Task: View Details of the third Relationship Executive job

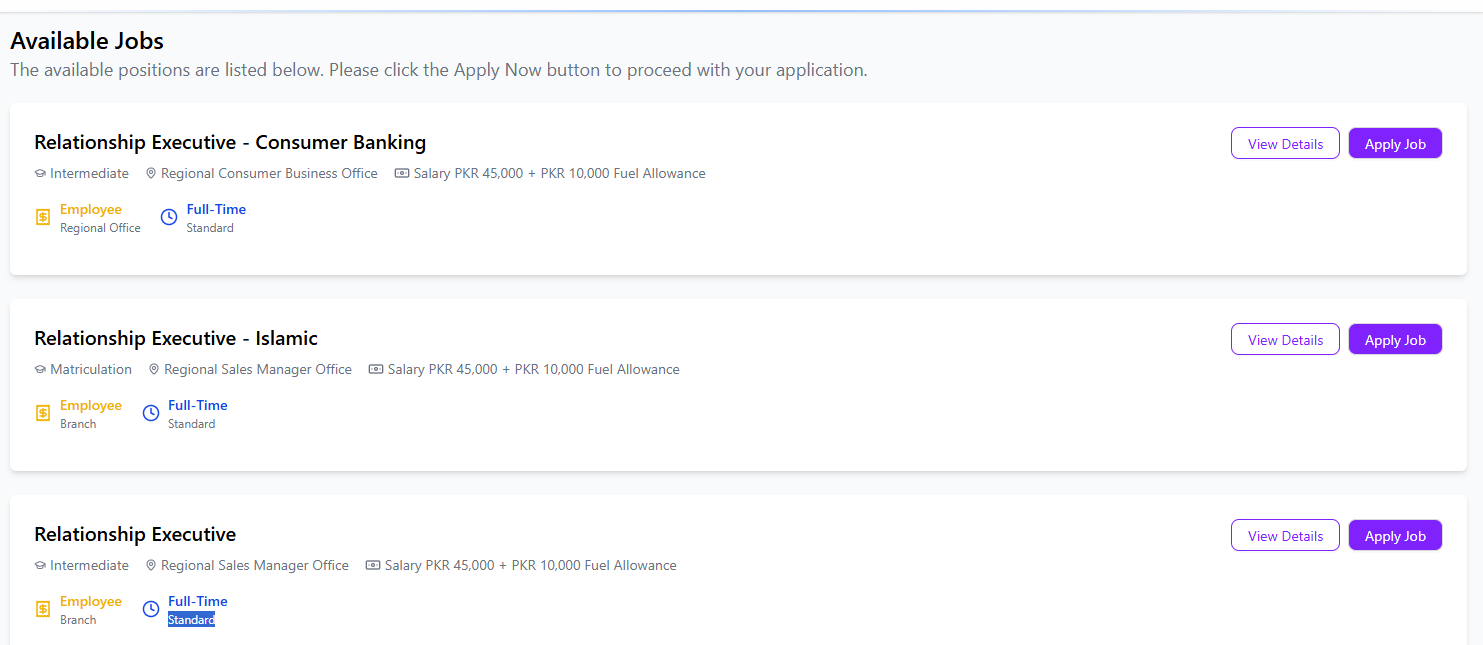Action: 1285,536
